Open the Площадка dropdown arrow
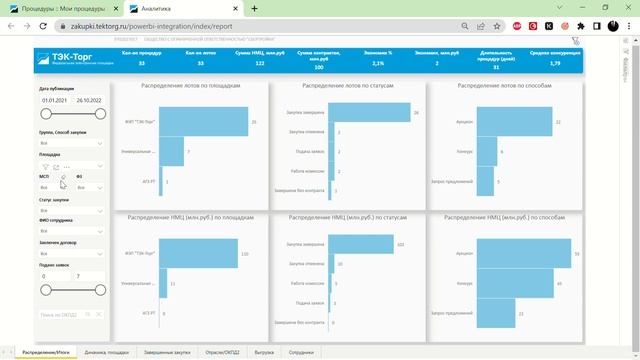Viewport: 640px width, 360px height. [x=100, y=166]
